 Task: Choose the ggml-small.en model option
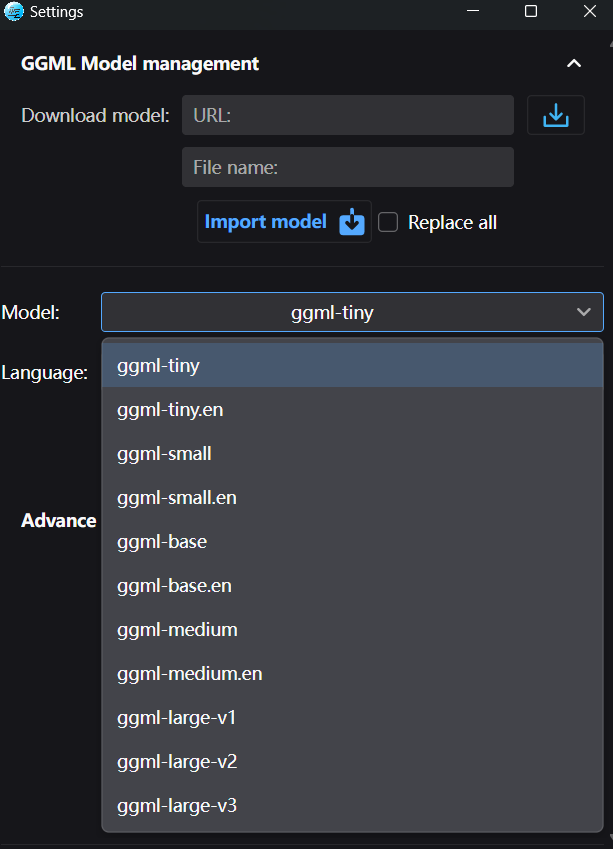(352, 498)
